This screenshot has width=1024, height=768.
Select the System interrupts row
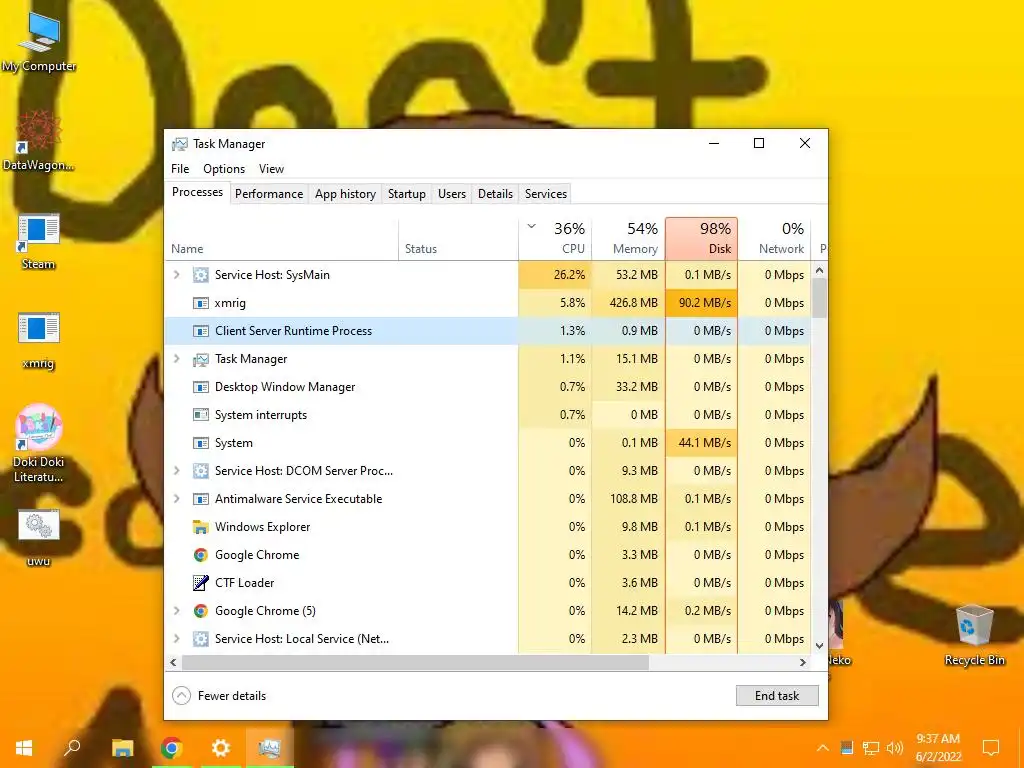tap(488, 415)
